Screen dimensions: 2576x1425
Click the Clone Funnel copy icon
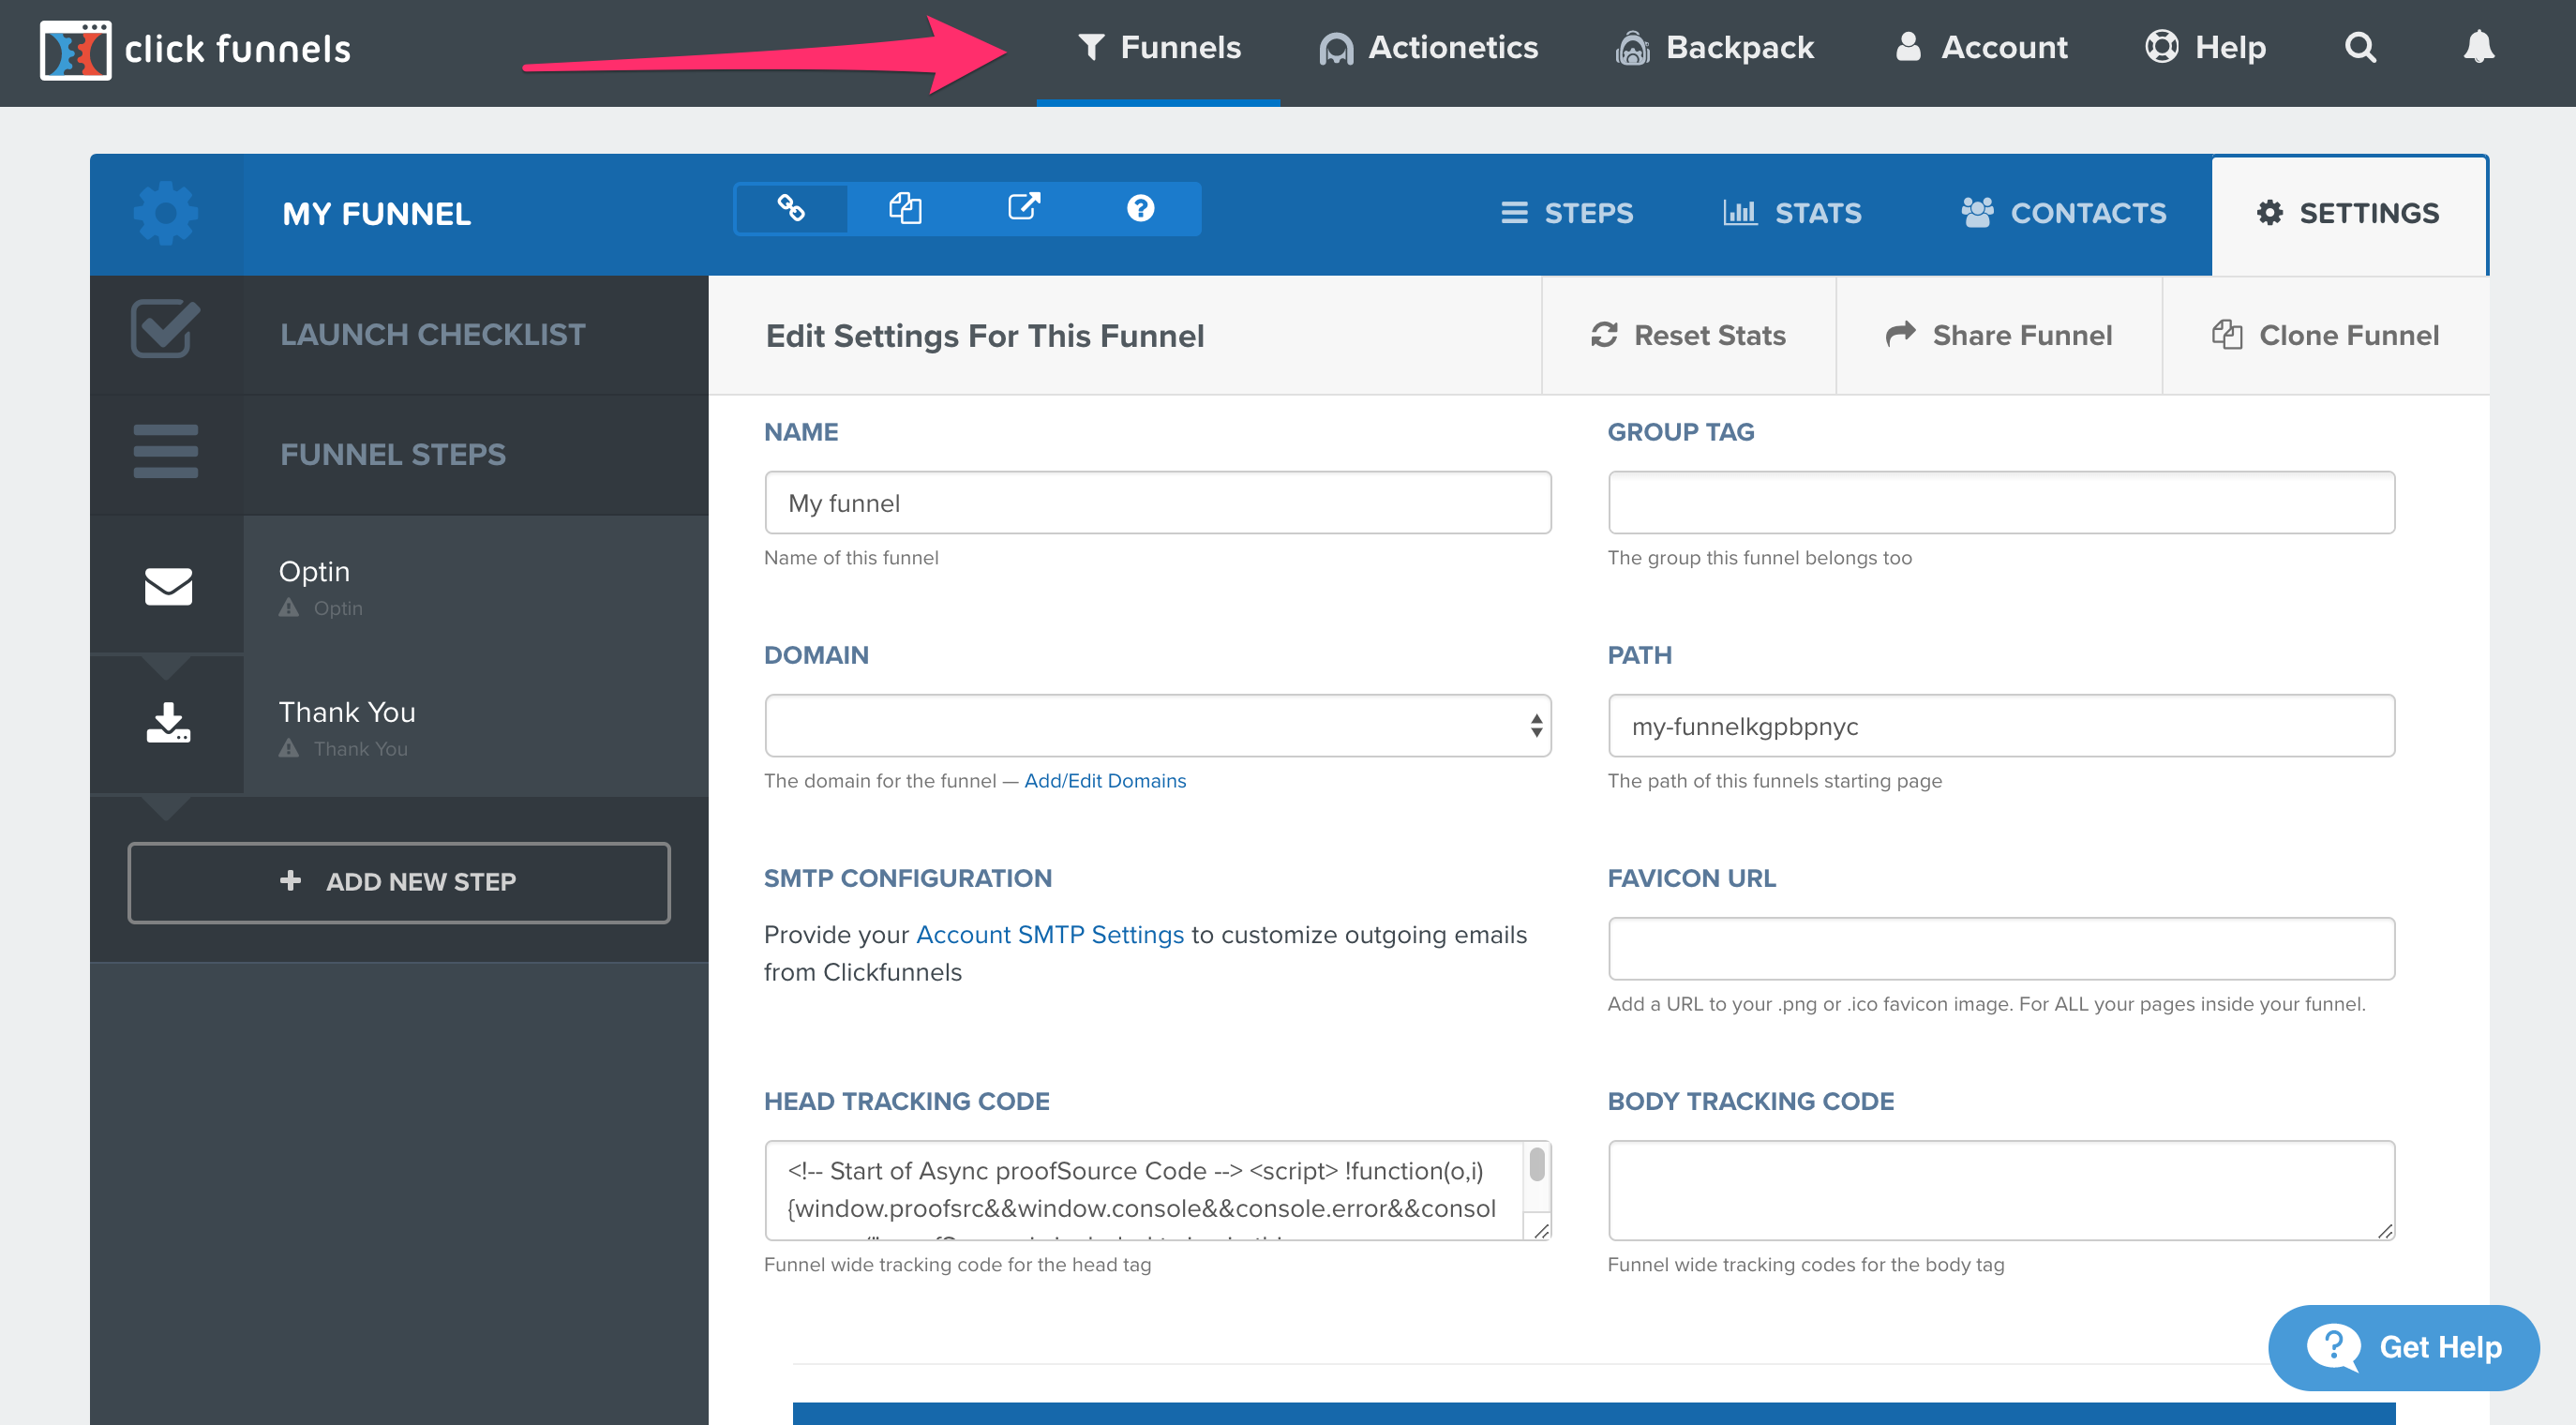tap(2227, 334)
